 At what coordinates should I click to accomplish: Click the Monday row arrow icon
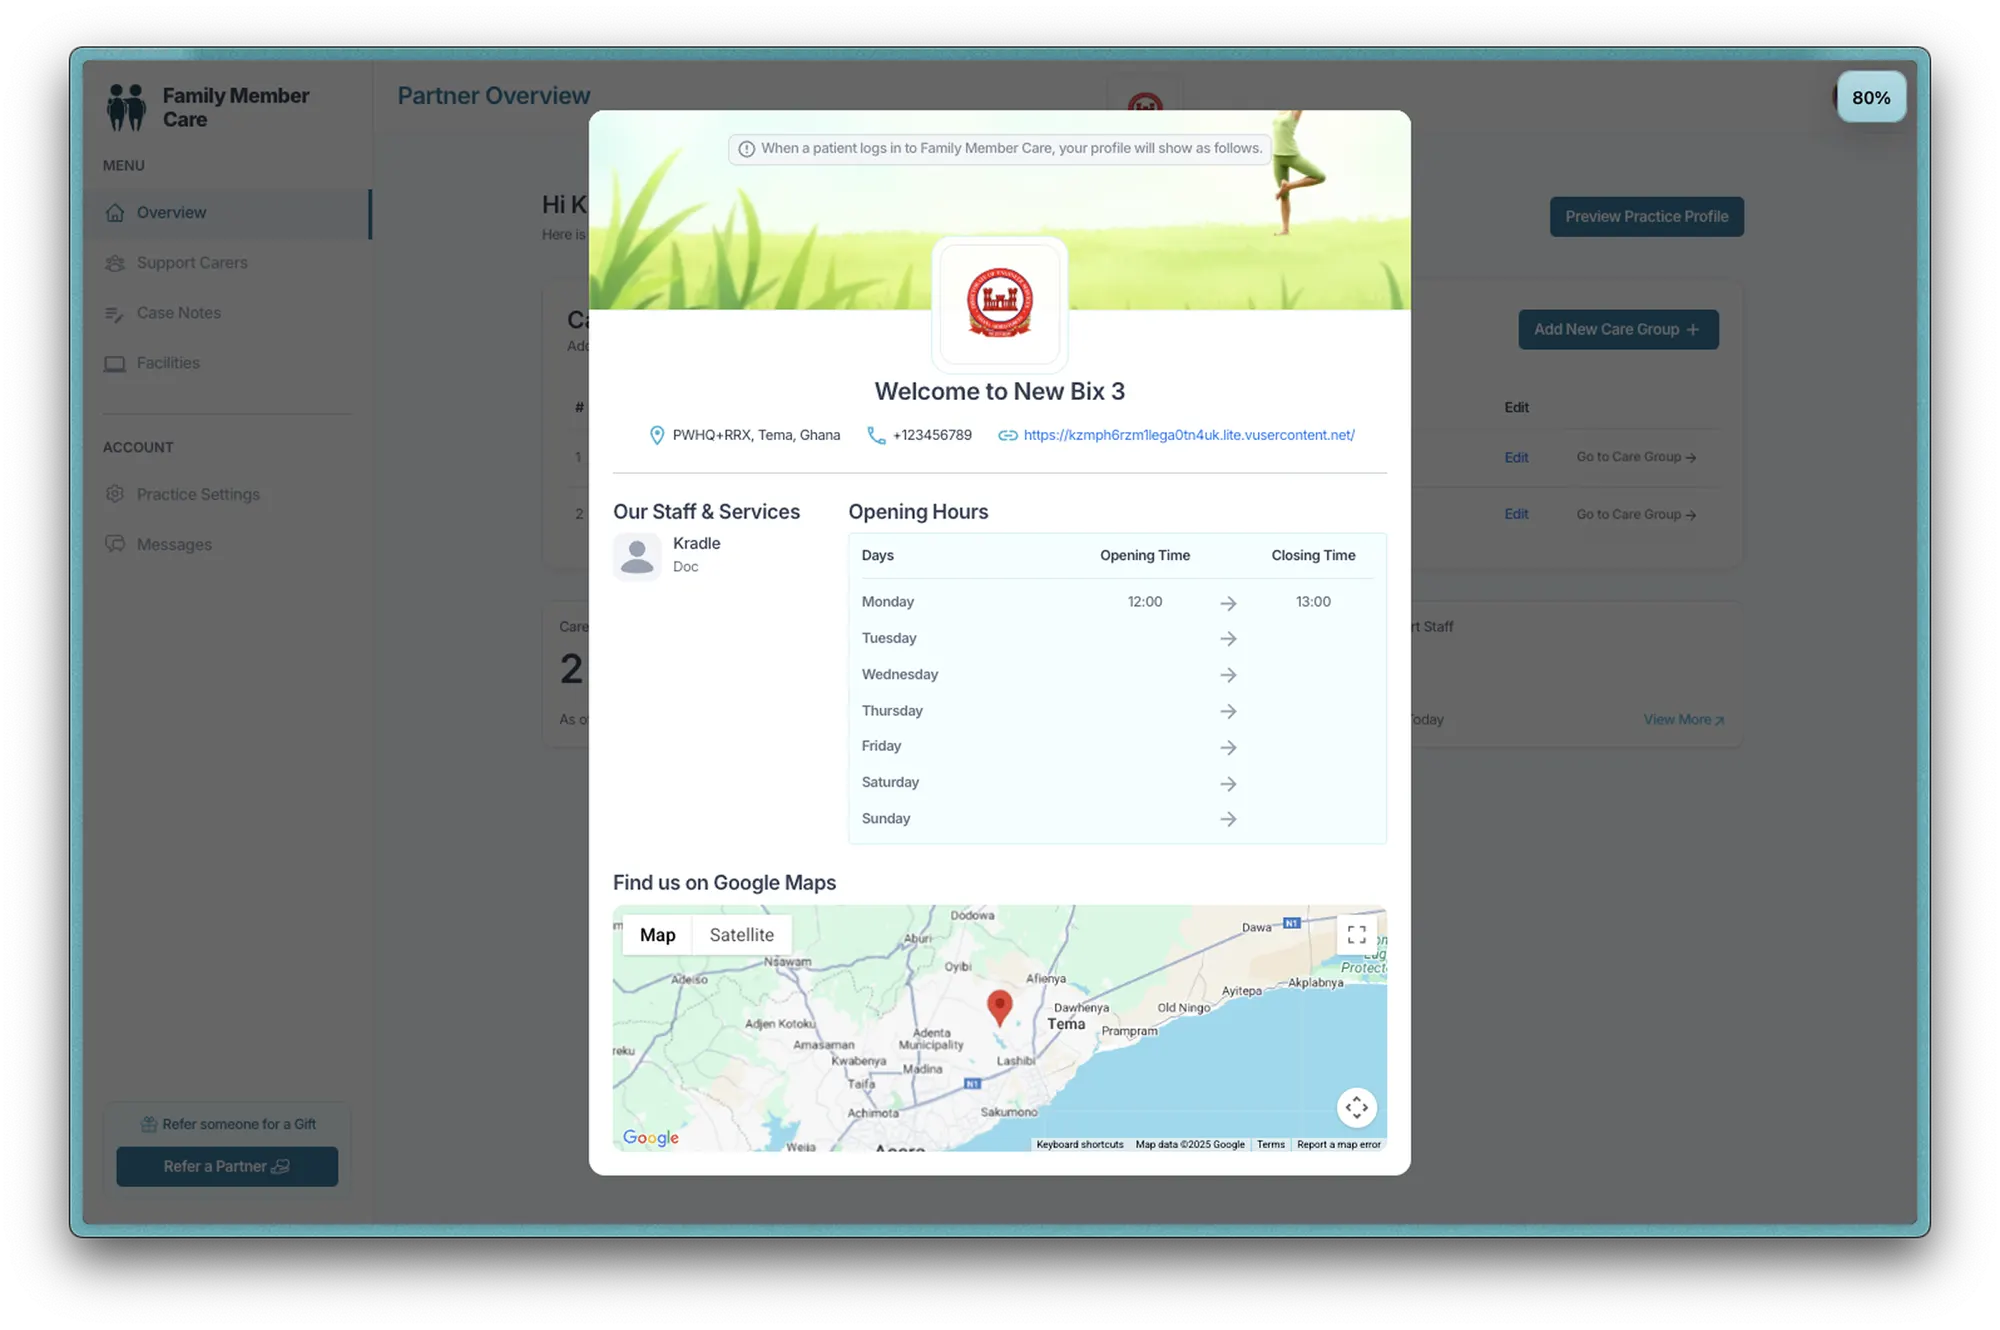[x=1228, y=603]
